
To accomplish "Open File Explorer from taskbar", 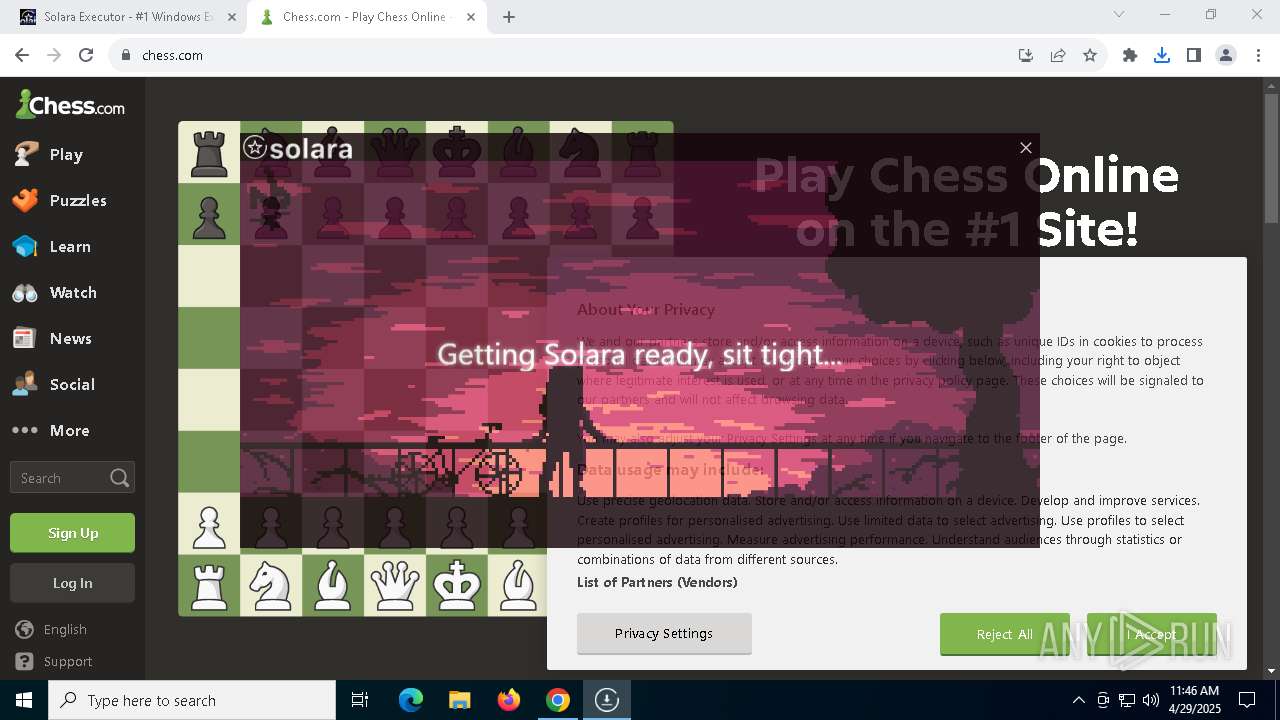I will tap(459, 700).
